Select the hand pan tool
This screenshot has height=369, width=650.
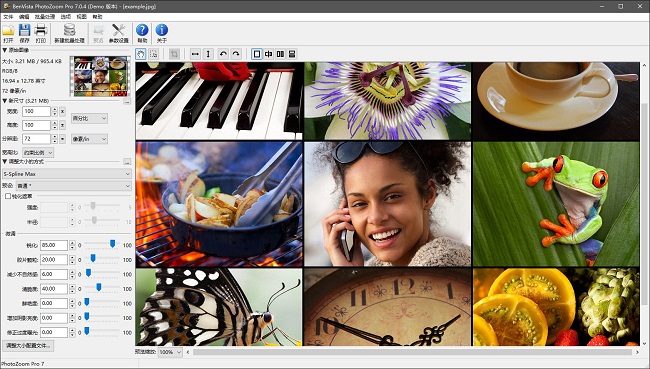(x=141, y=54)
